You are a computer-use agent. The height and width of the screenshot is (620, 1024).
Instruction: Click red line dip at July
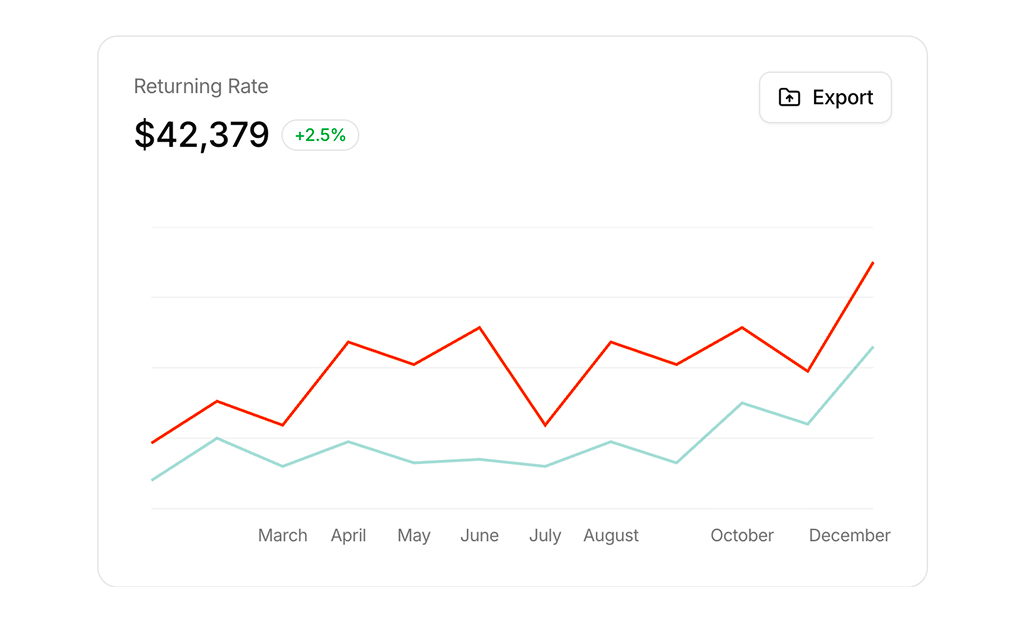545,425
